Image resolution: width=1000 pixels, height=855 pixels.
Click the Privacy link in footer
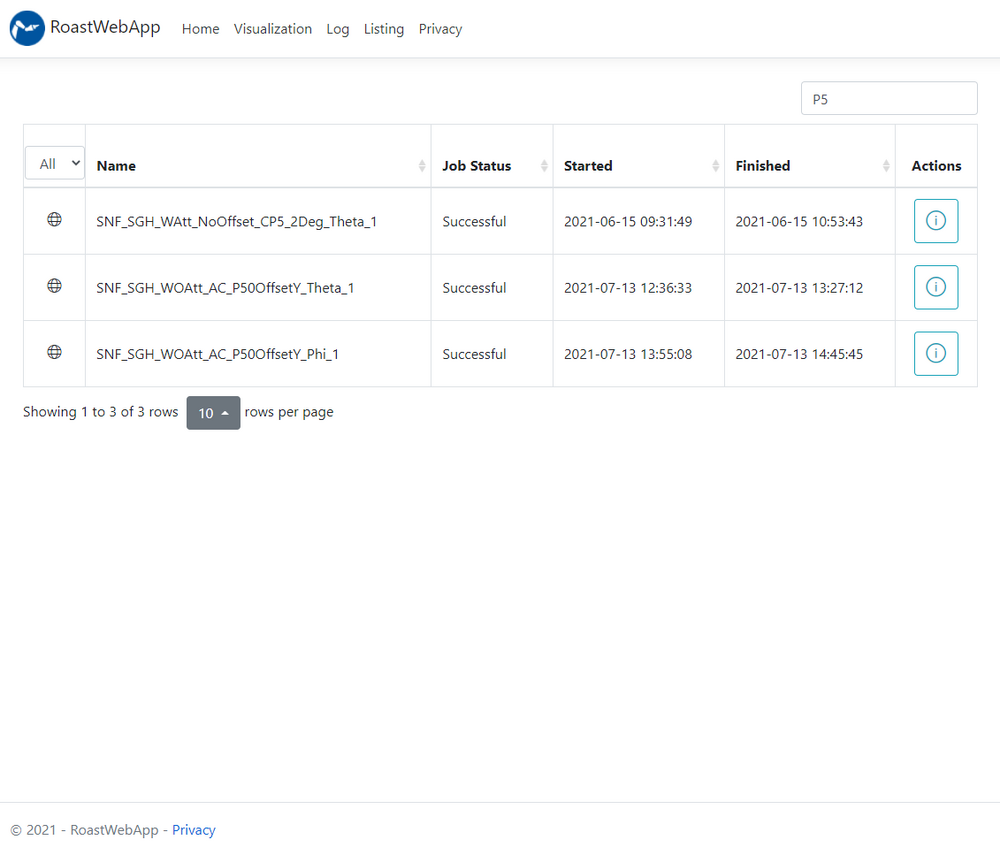194,830
